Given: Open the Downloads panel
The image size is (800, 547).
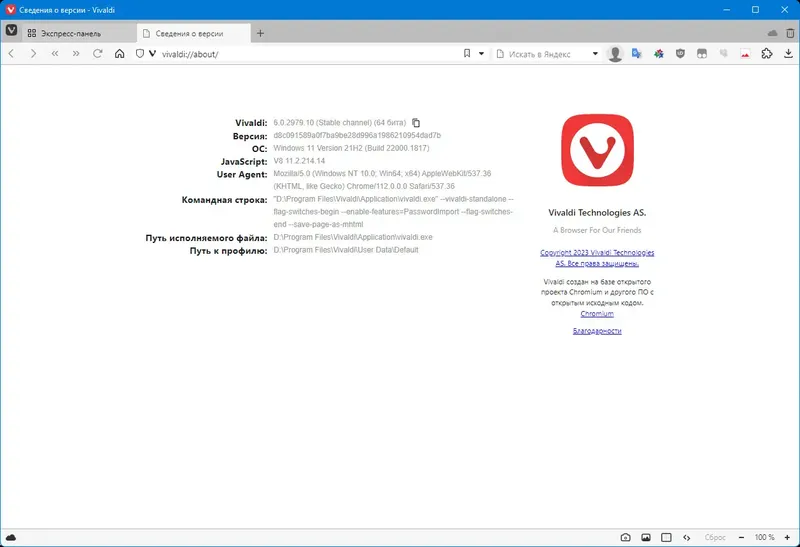Looking at the screenshot, I should 788,54.
